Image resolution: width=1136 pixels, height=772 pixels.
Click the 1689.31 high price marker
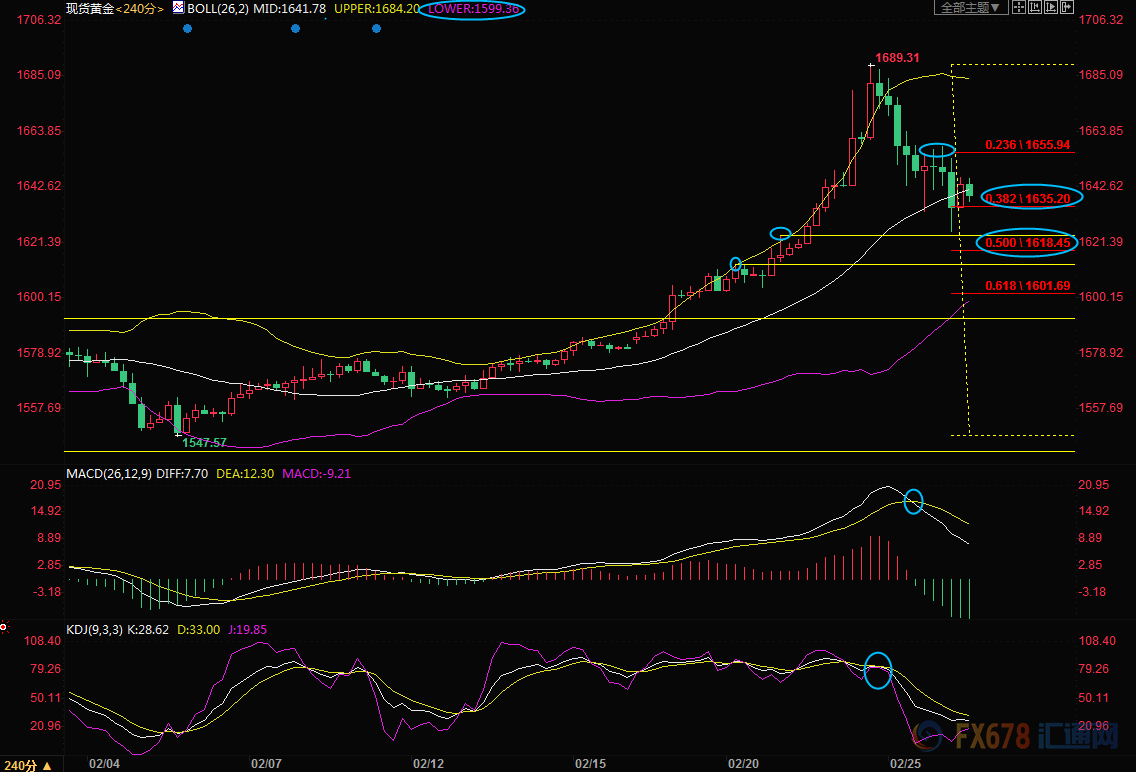[x=897, y=58]
